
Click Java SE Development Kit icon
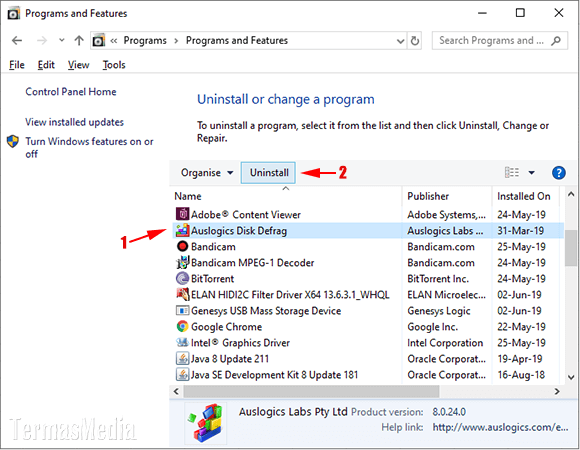pos(182,375)
